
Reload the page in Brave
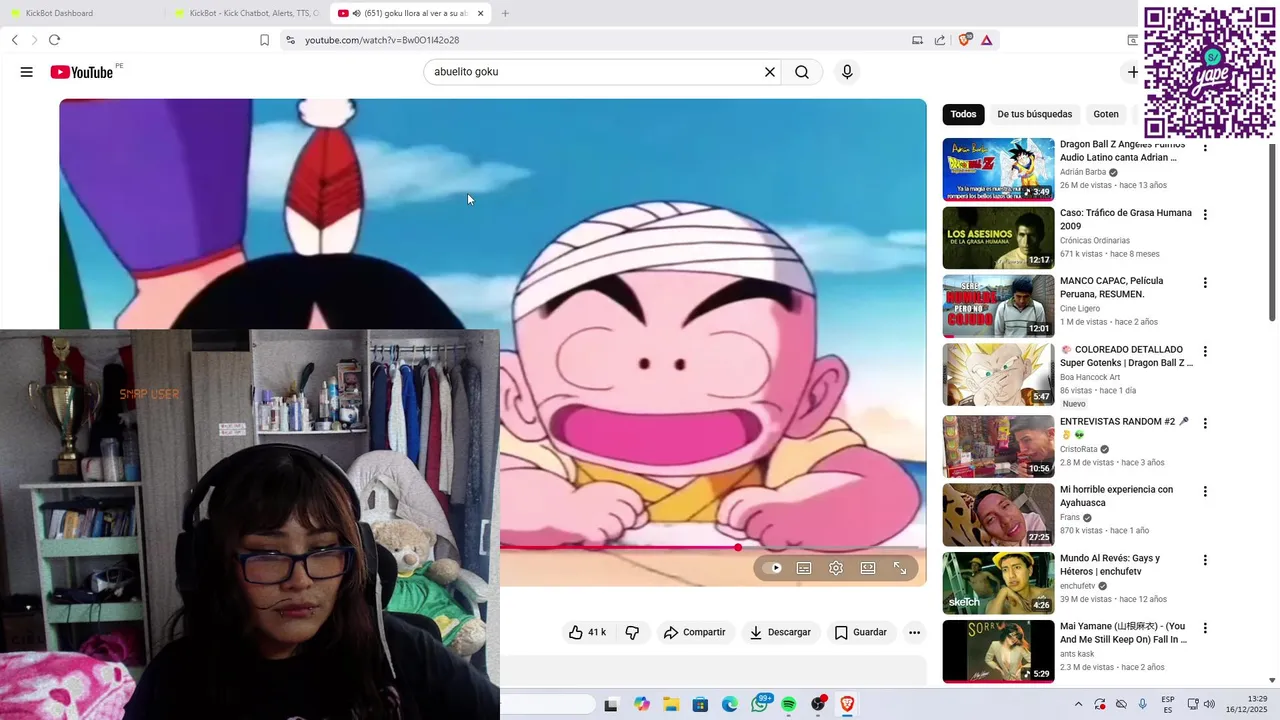coord(54,40)
